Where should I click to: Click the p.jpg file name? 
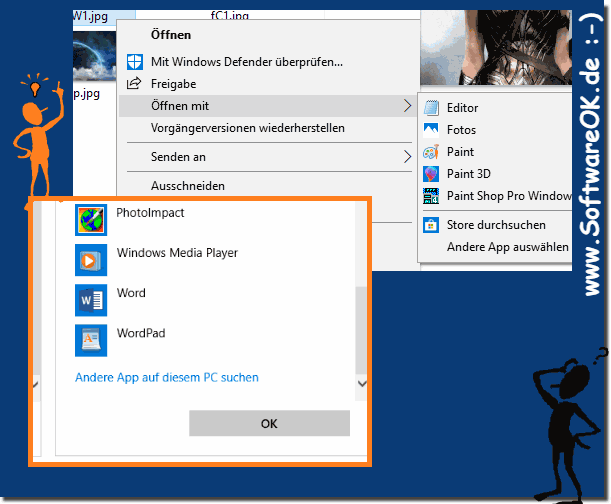click(x=87, y=94)
